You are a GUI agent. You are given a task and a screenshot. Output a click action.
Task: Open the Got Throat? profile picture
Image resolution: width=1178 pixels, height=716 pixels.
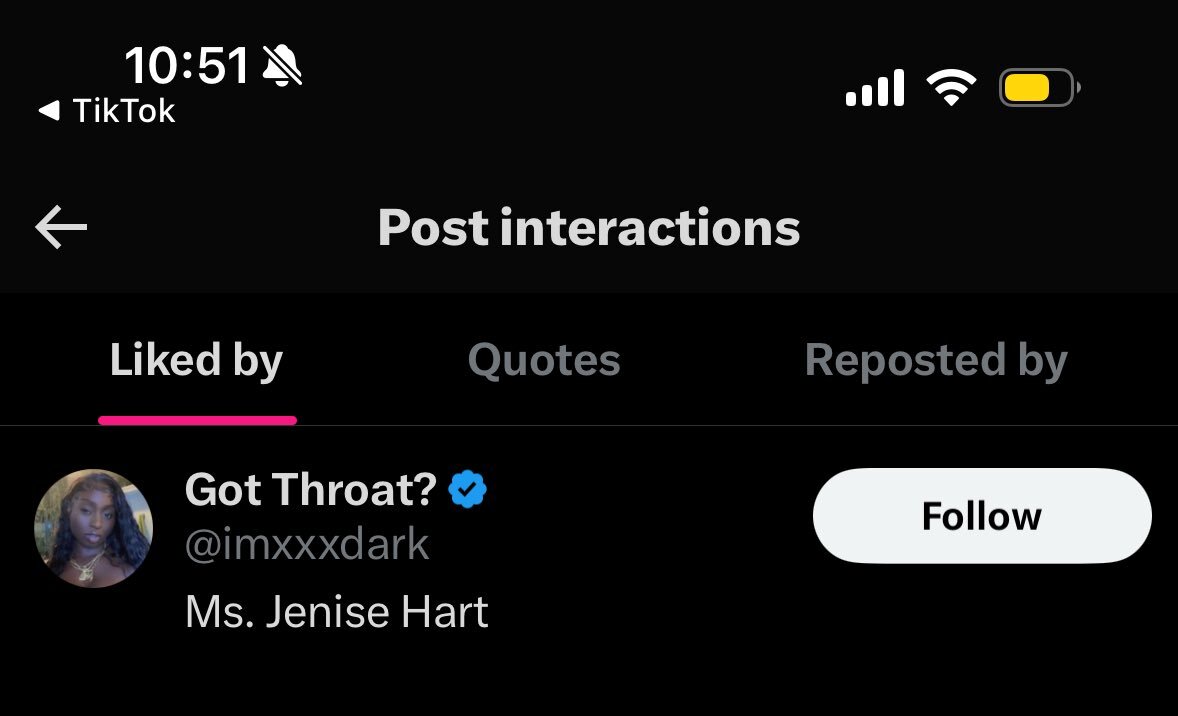coord(94,528)
